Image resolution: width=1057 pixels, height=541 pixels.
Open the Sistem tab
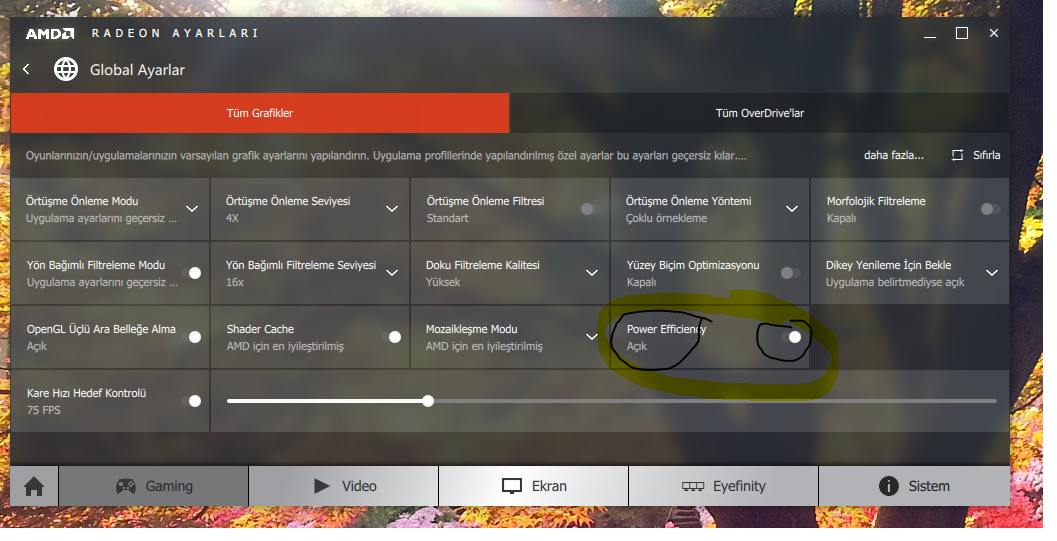[914, 486]
